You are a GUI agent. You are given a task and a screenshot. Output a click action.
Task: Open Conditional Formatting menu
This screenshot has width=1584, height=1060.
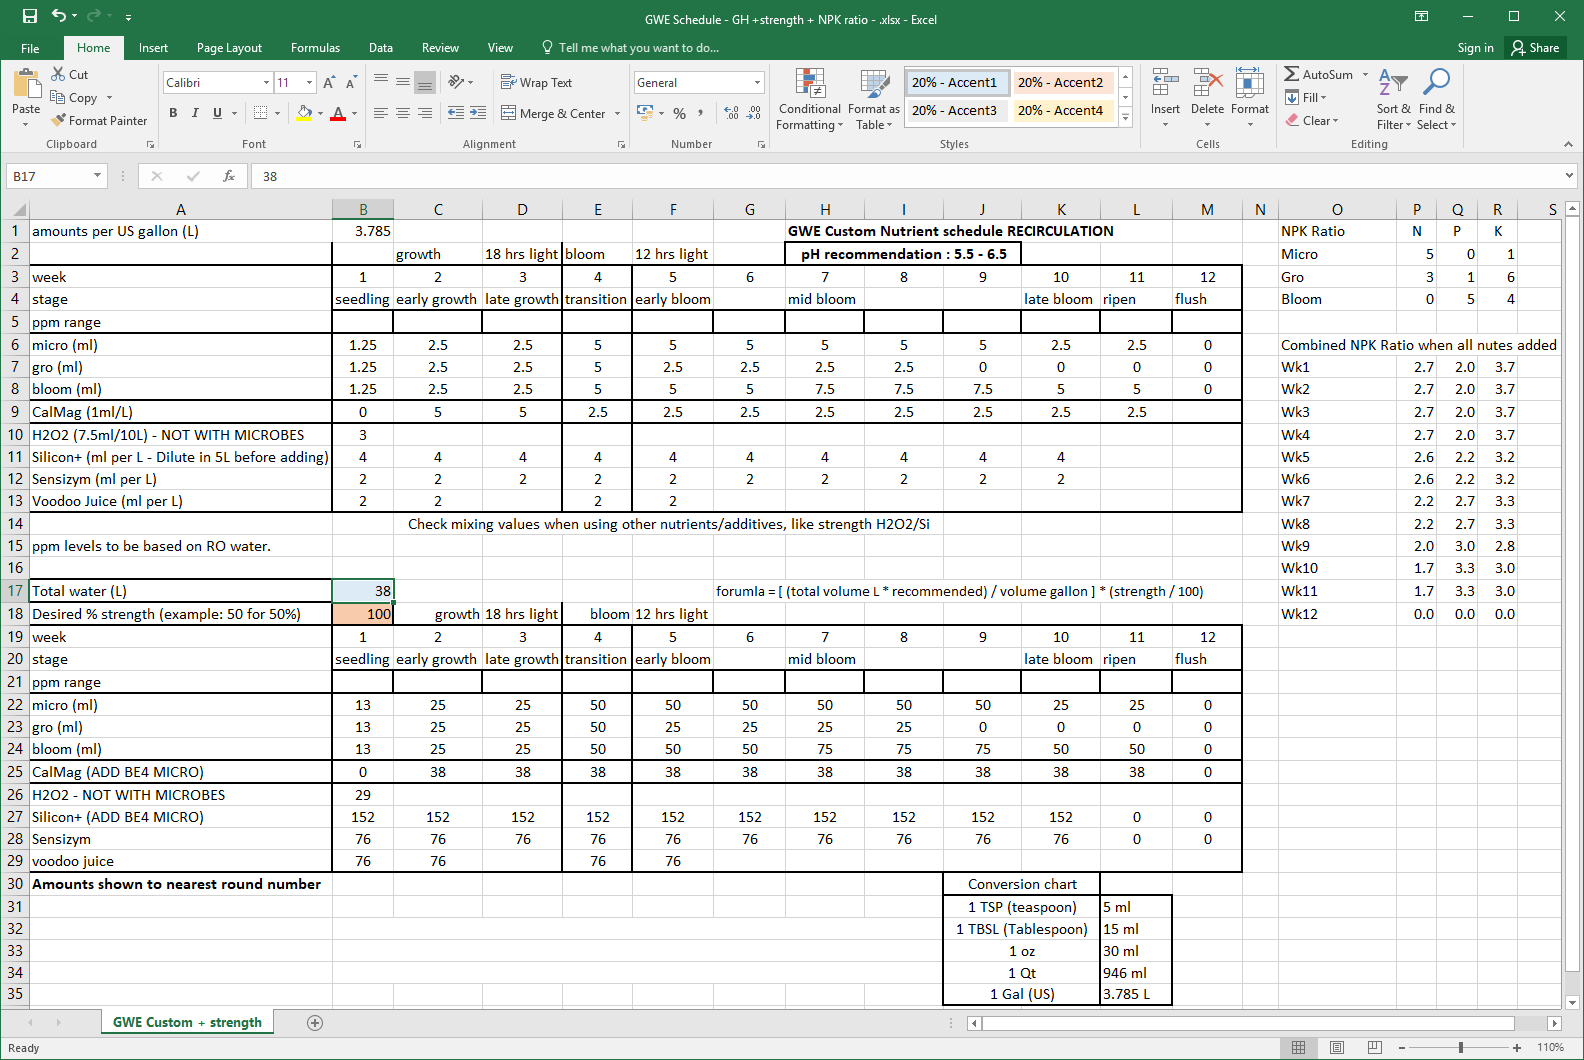[x=809, y=100]
